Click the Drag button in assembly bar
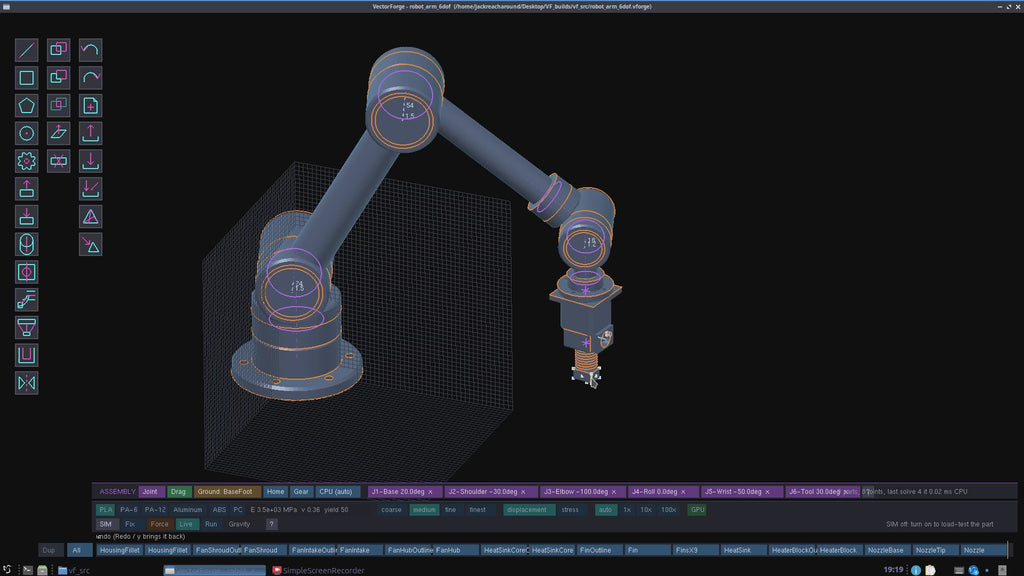The image size is (1024, 576). pyautogui.click(x=178, y=491)
